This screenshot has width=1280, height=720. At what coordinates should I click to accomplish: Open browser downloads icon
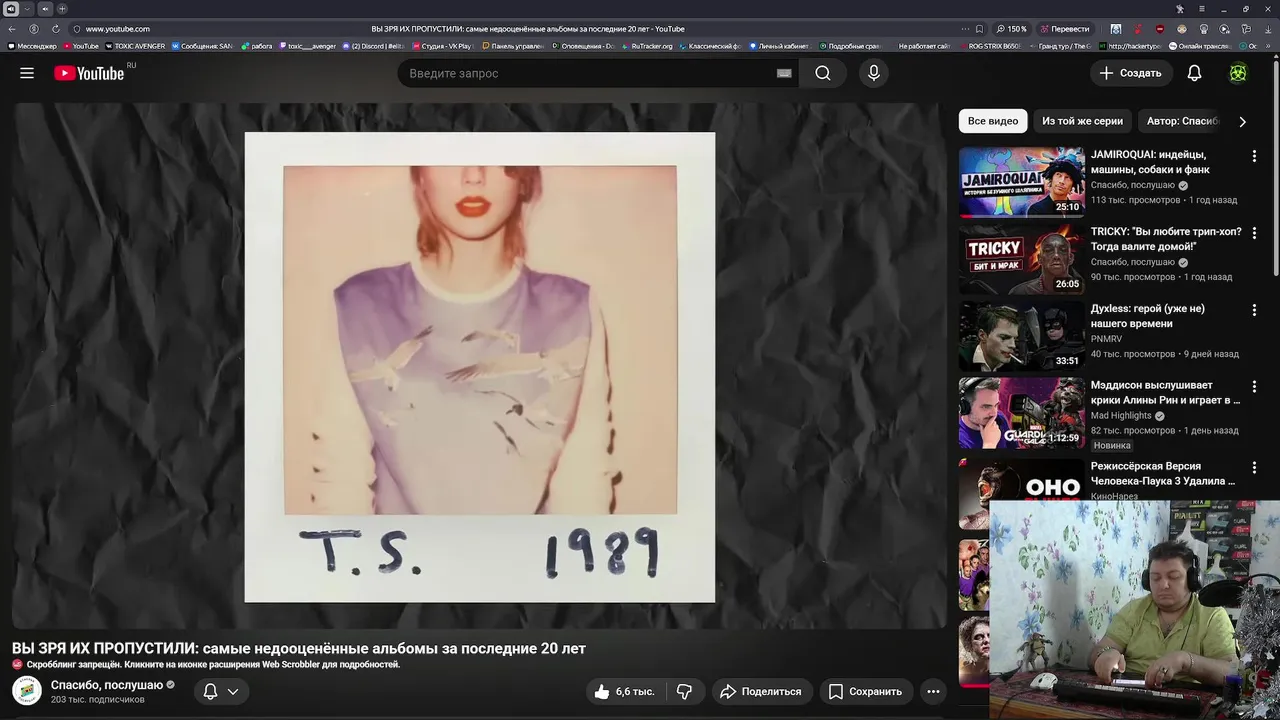tap(1268, 29)
